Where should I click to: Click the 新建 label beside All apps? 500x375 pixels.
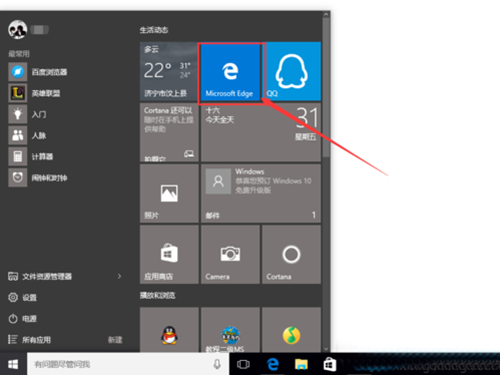pos(115,340)
